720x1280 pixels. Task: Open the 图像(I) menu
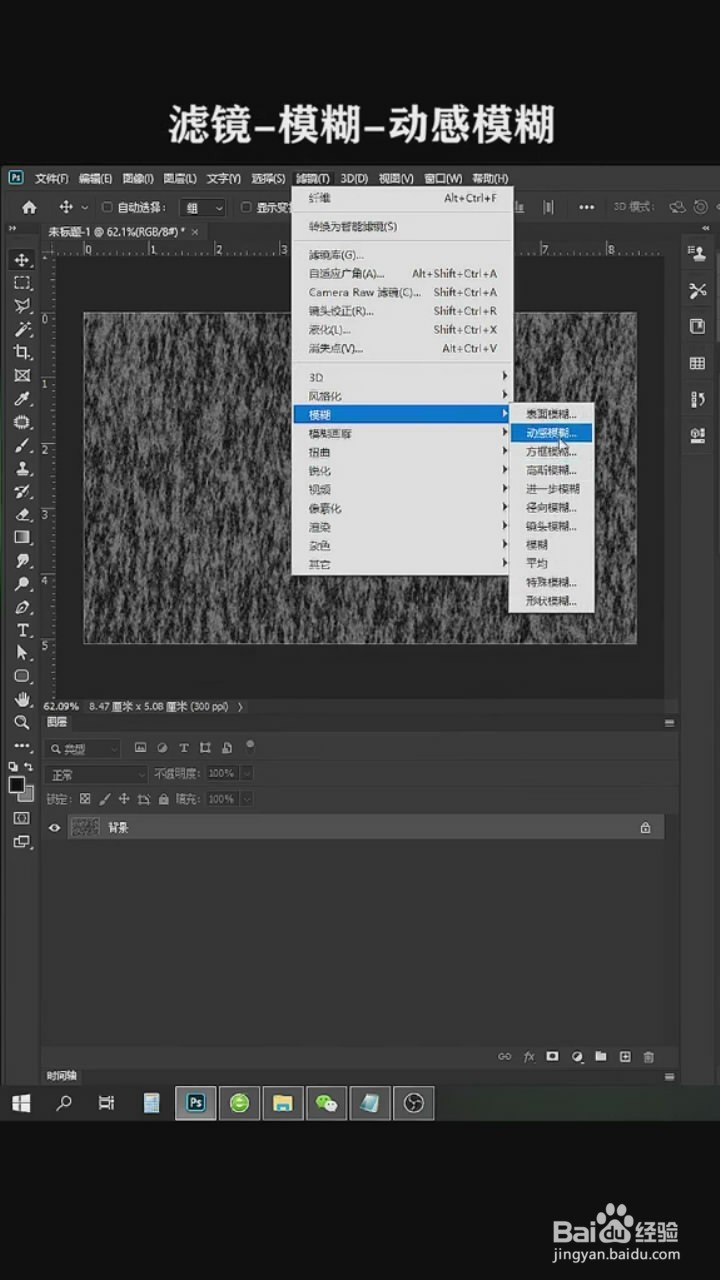coord(138,179)
